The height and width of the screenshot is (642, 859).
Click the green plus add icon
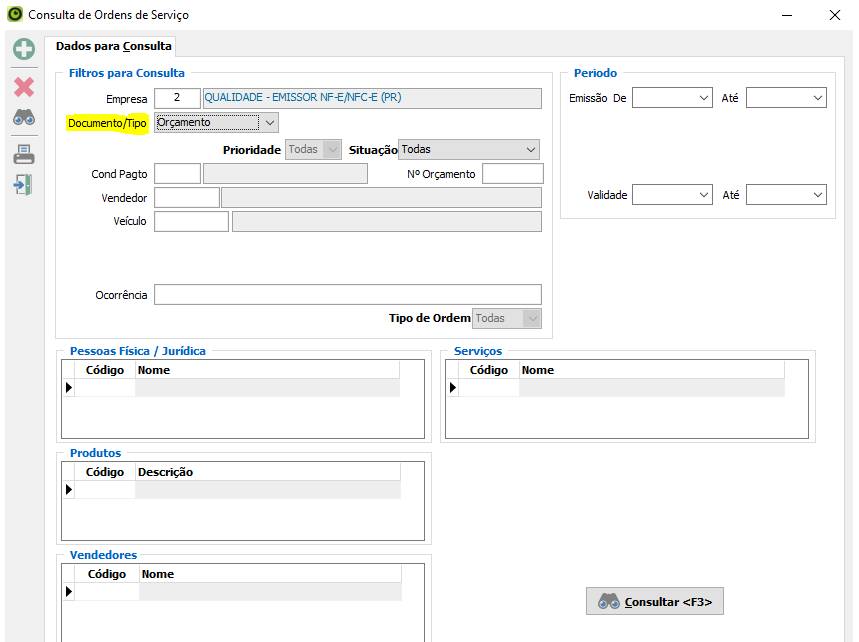23,49
